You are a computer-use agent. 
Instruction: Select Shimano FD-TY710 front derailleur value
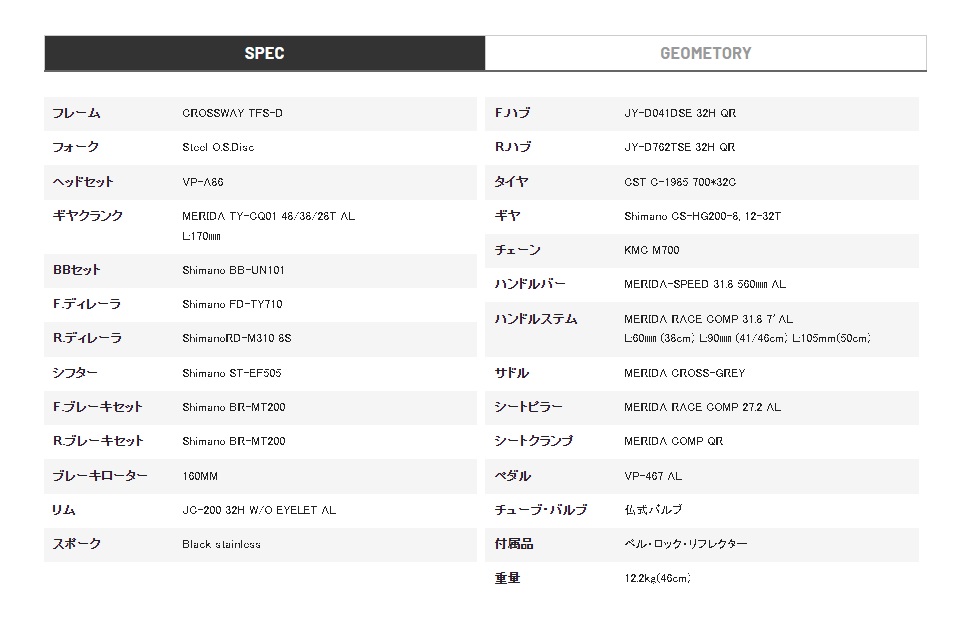tap(232, 305)
